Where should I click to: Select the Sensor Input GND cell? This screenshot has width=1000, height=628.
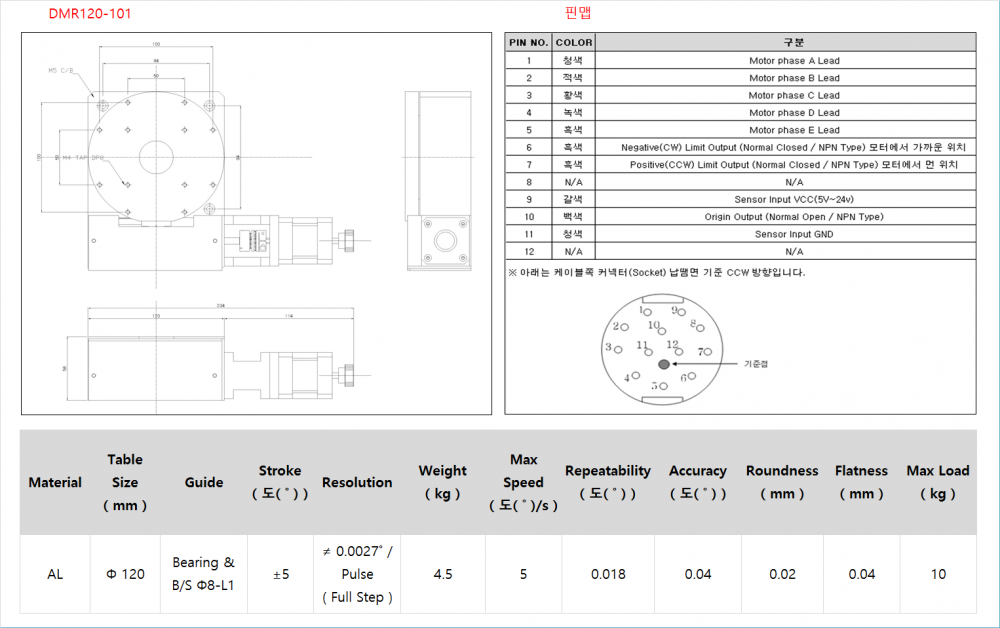[x=794, y=234]
